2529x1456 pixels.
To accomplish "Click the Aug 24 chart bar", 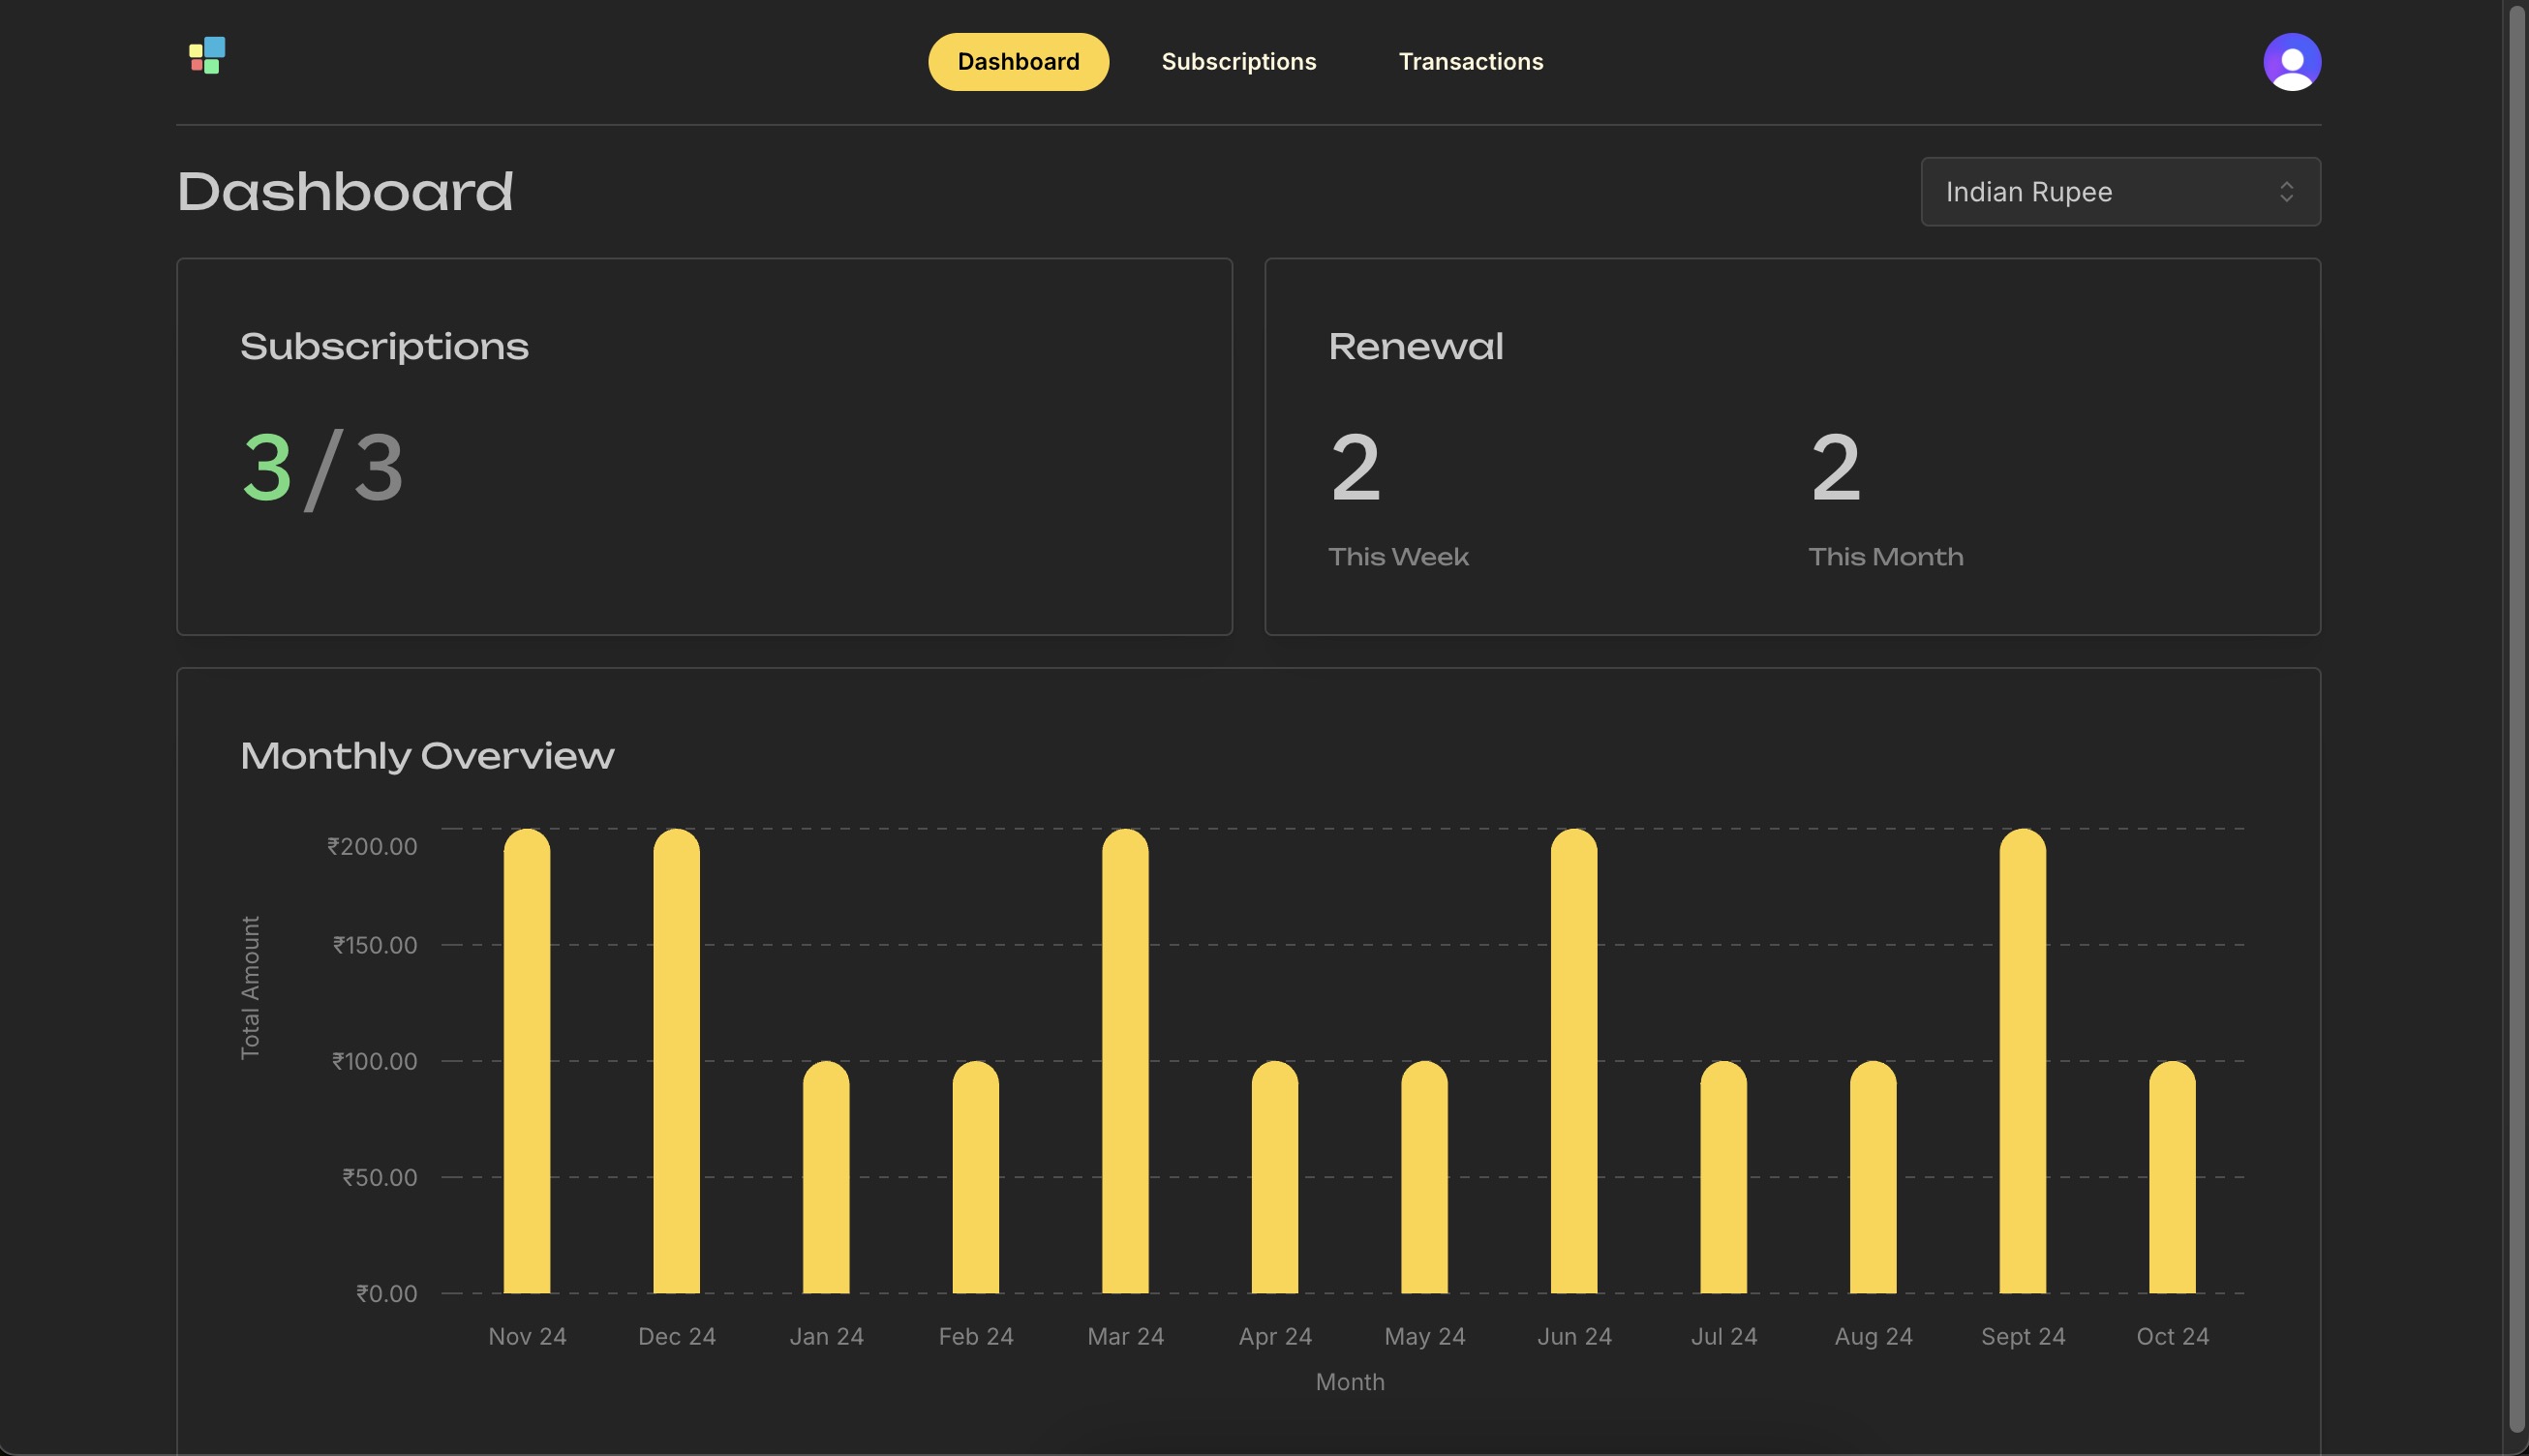I will [1873, 1177].
